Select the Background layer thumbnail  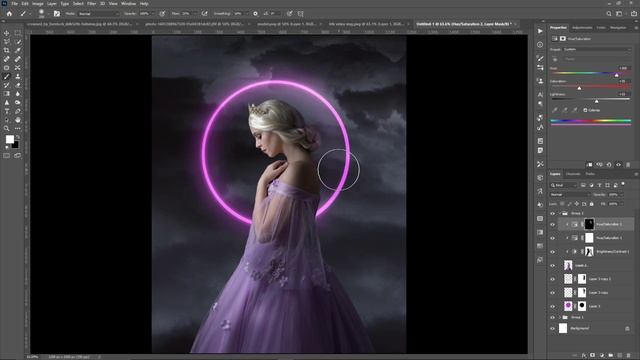(x=563, y=328)
